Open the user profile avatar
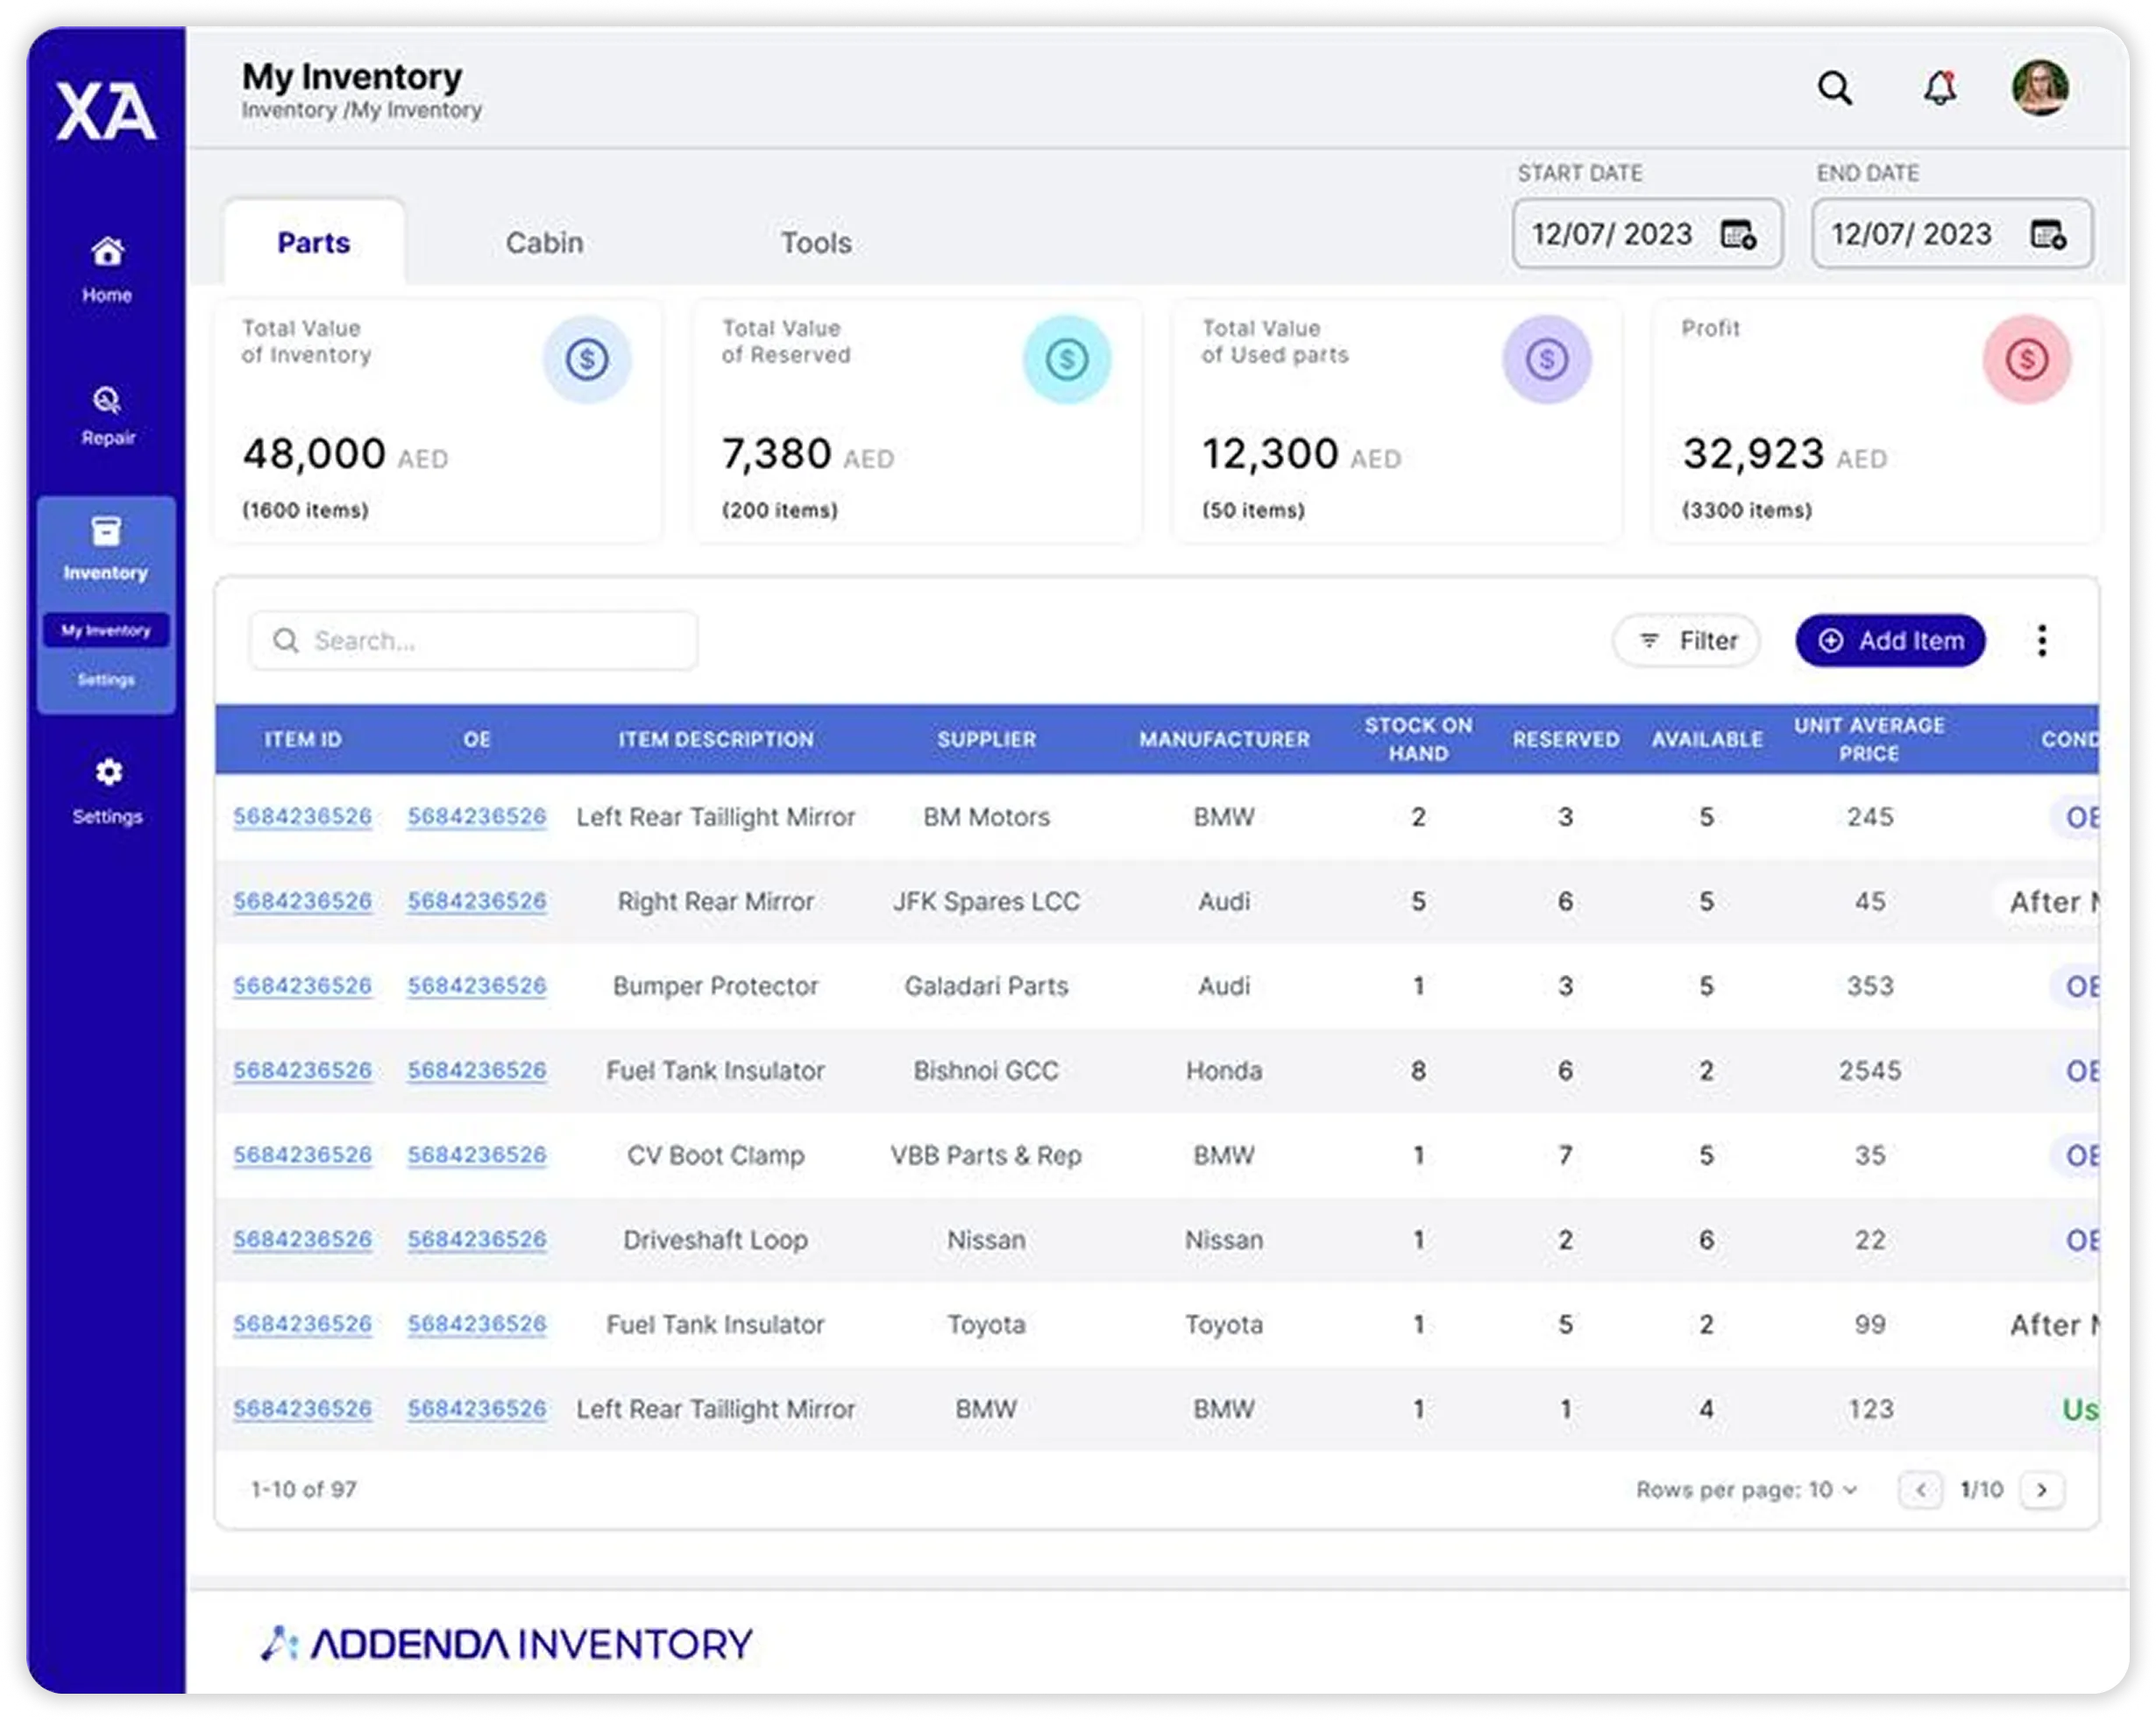 tap(2039, 89)
